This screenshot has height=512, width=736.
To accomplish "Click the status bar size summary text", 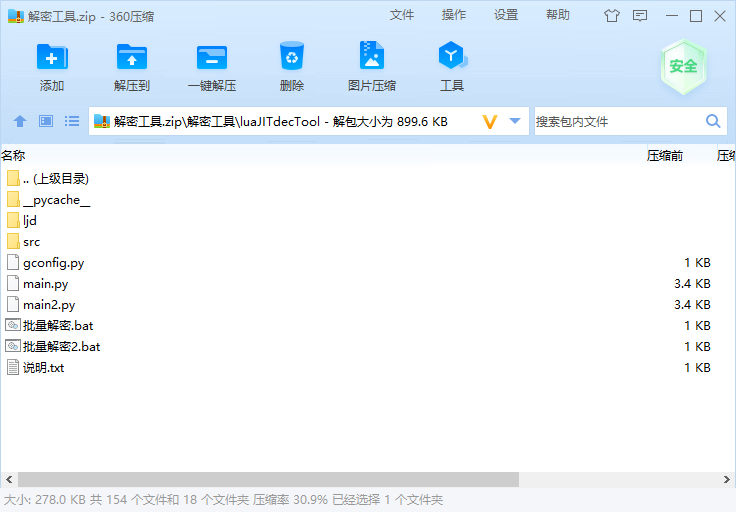I will [x=223, y=500].
